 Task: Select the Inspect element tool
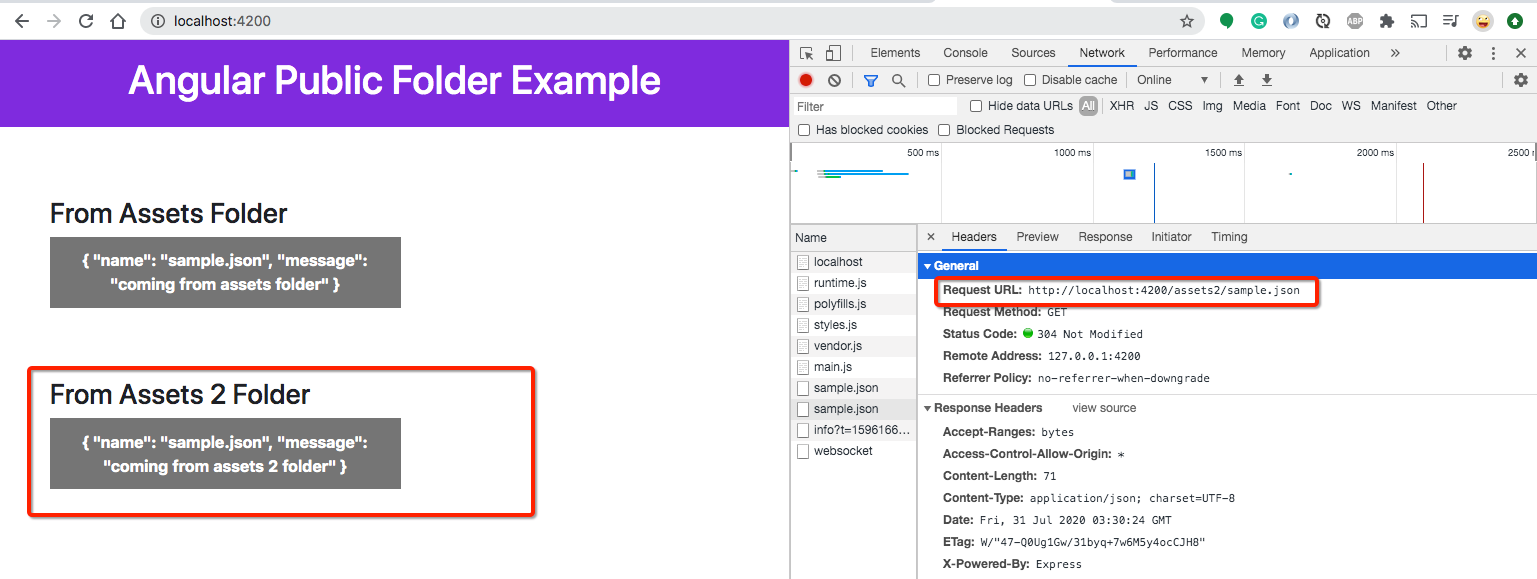[806, 52]
